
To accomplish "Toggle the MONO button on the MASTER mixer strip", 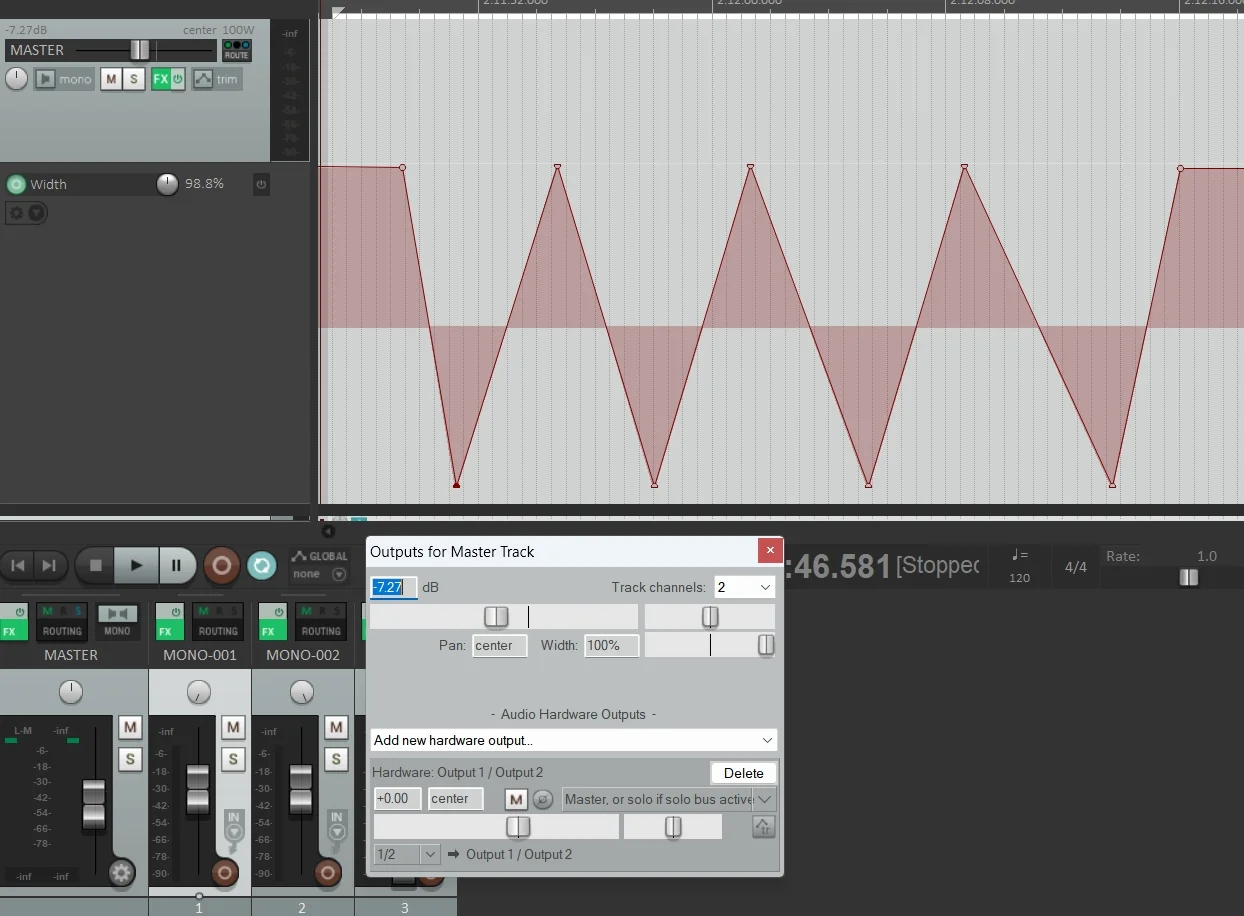I will 117,621.
